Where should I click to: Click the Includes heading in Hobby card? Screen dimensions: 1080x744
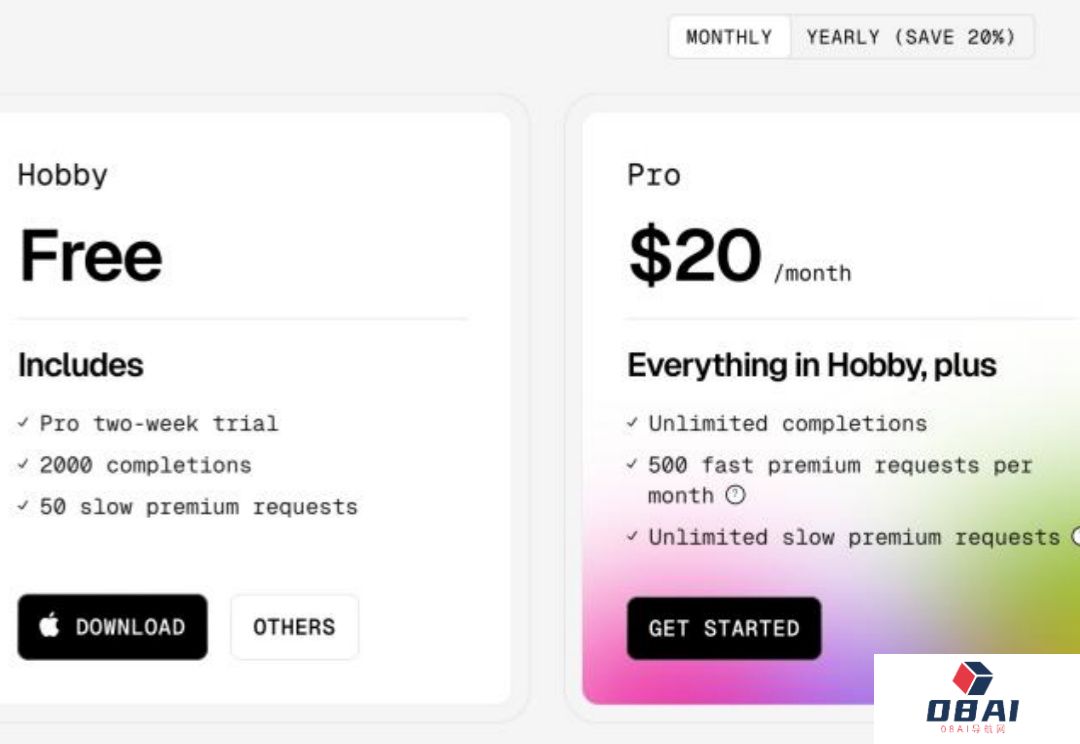tap(81, 365)
